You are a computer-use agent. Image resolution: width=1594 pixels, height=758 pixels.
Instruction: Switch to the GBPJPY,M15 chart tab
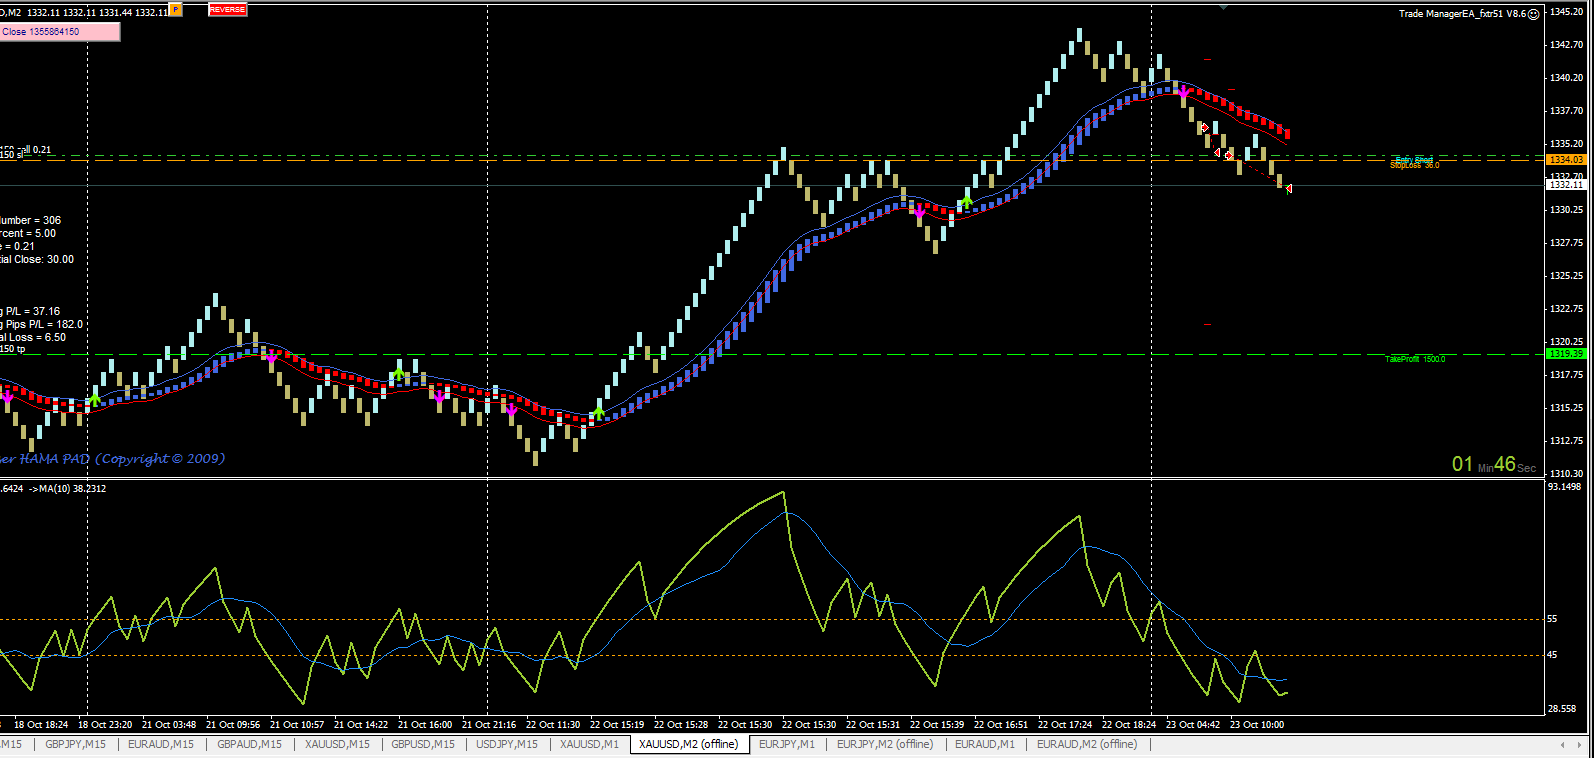tap(75, 744)
